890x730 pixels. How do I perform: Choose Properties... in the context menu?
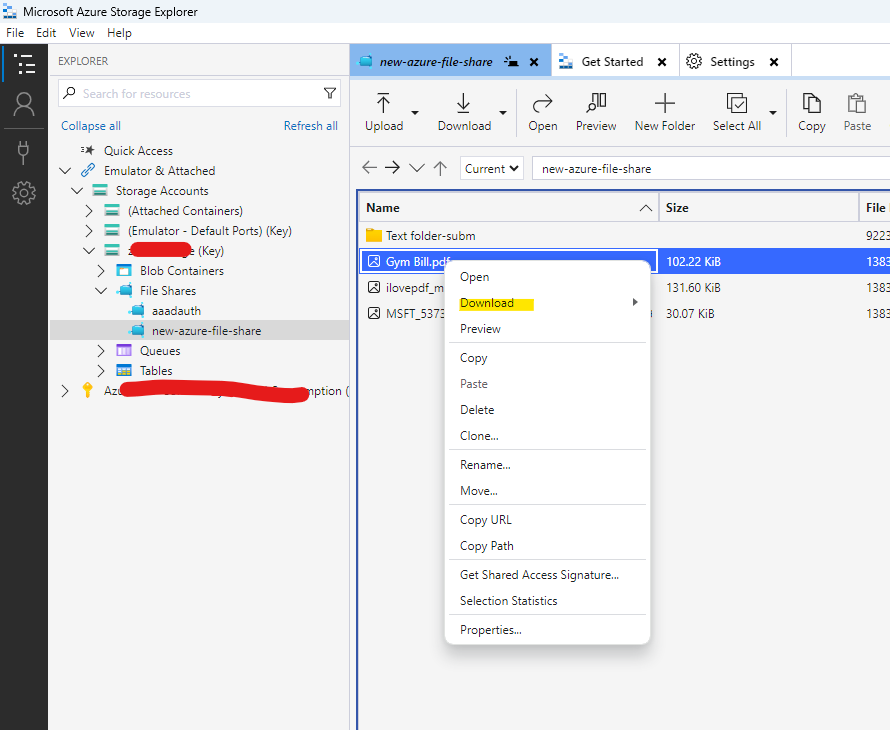547,630
